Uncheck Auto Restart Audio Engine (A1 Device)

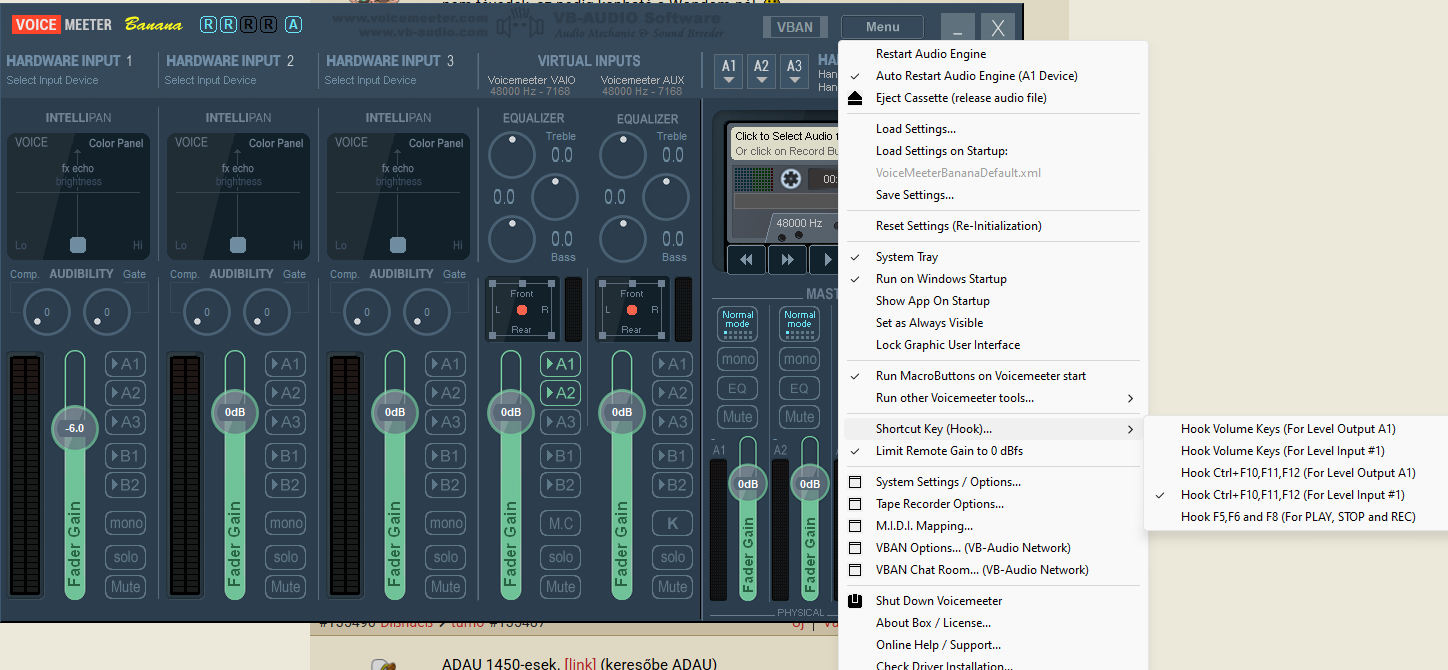coord(977,76)
